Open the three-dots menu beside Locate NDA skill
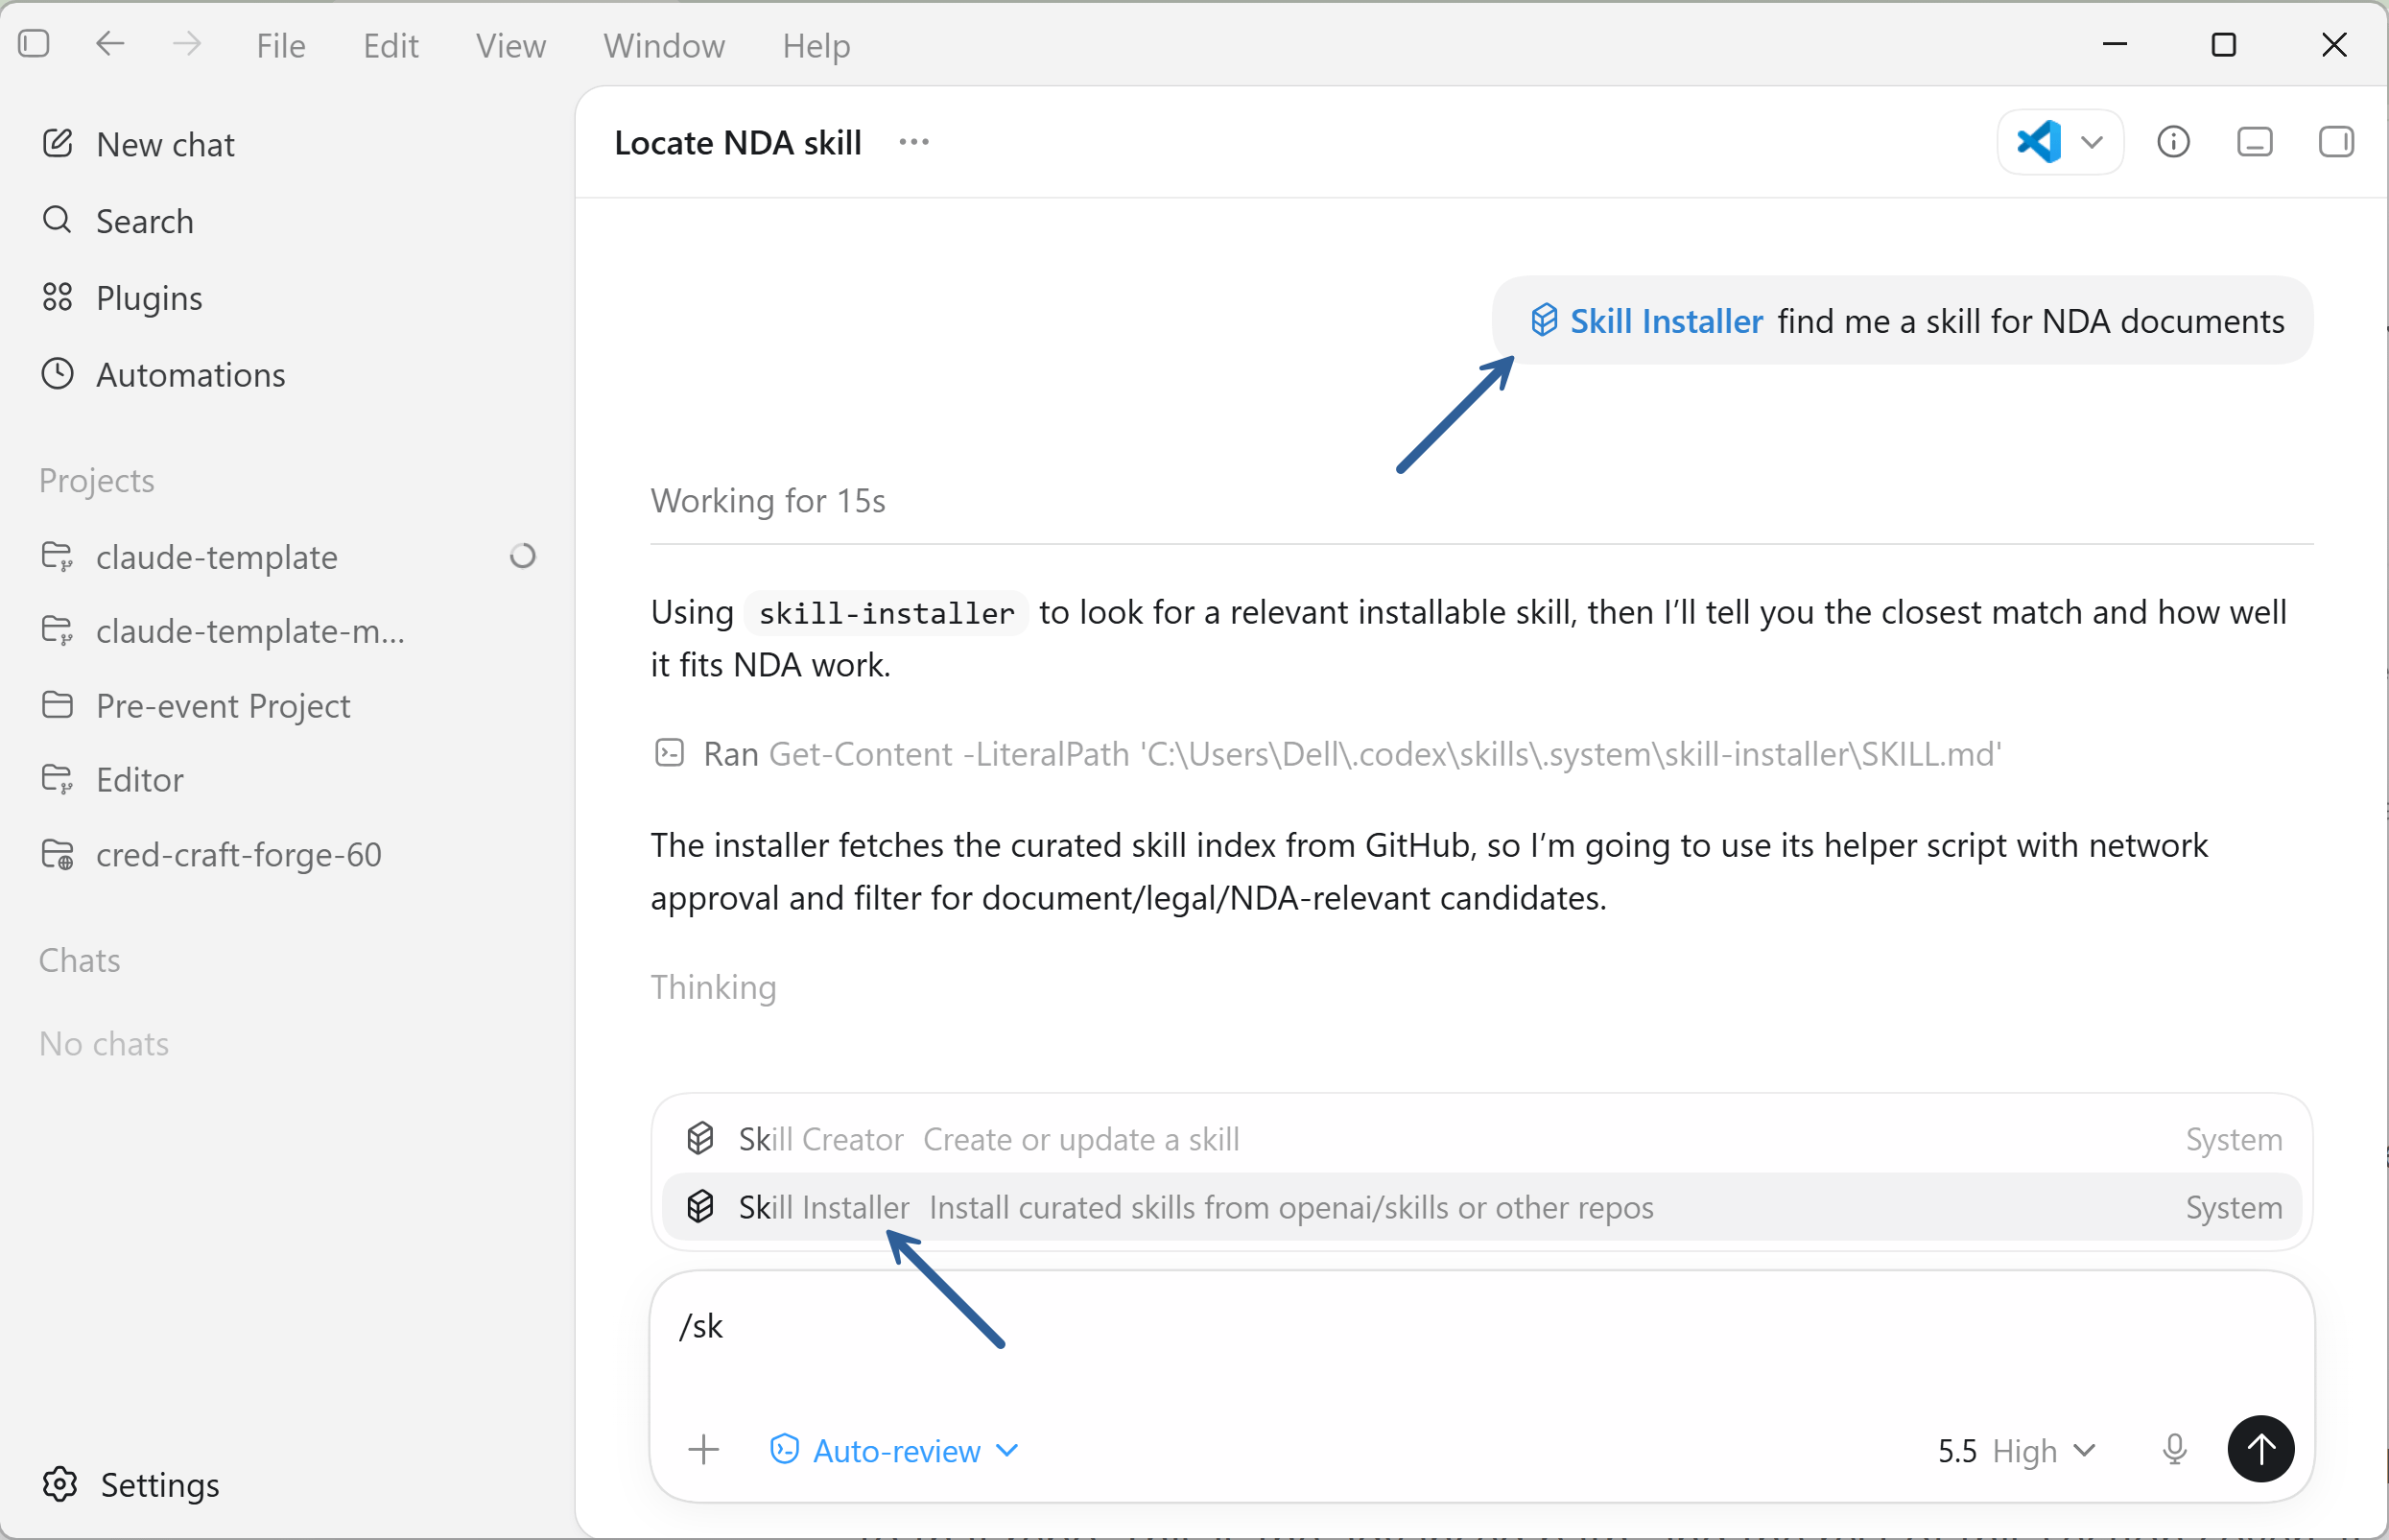This screenshot has height=1540, width=2389. coord(913,142)
